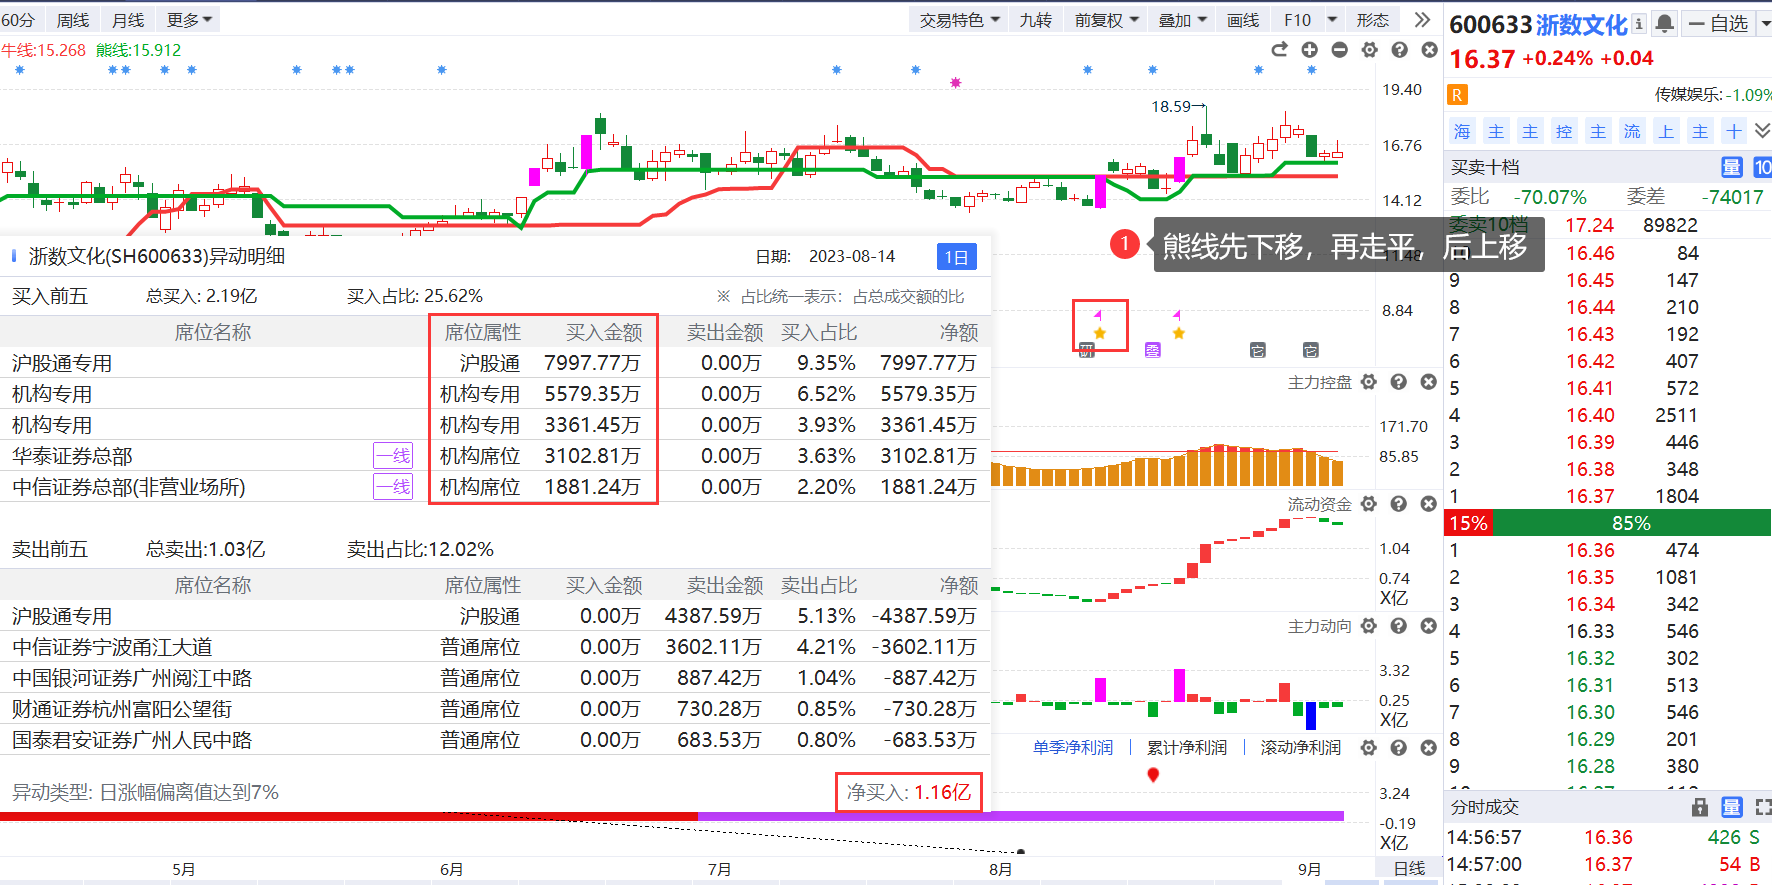Click the lock icon in 分时成交 header

(1700, 807)
